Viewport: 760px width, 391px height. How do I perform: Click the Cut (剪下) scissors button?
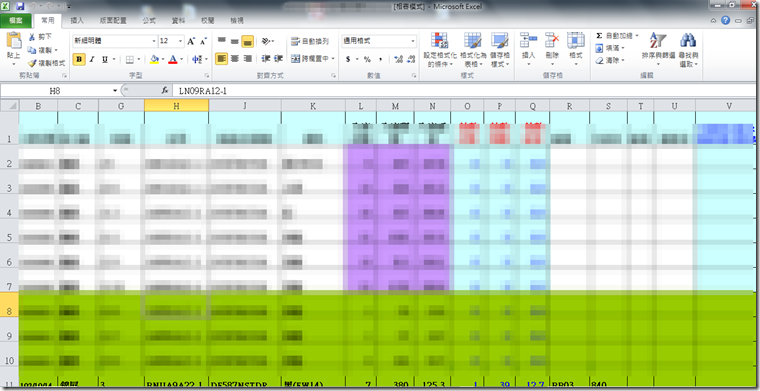pos(40,37)
